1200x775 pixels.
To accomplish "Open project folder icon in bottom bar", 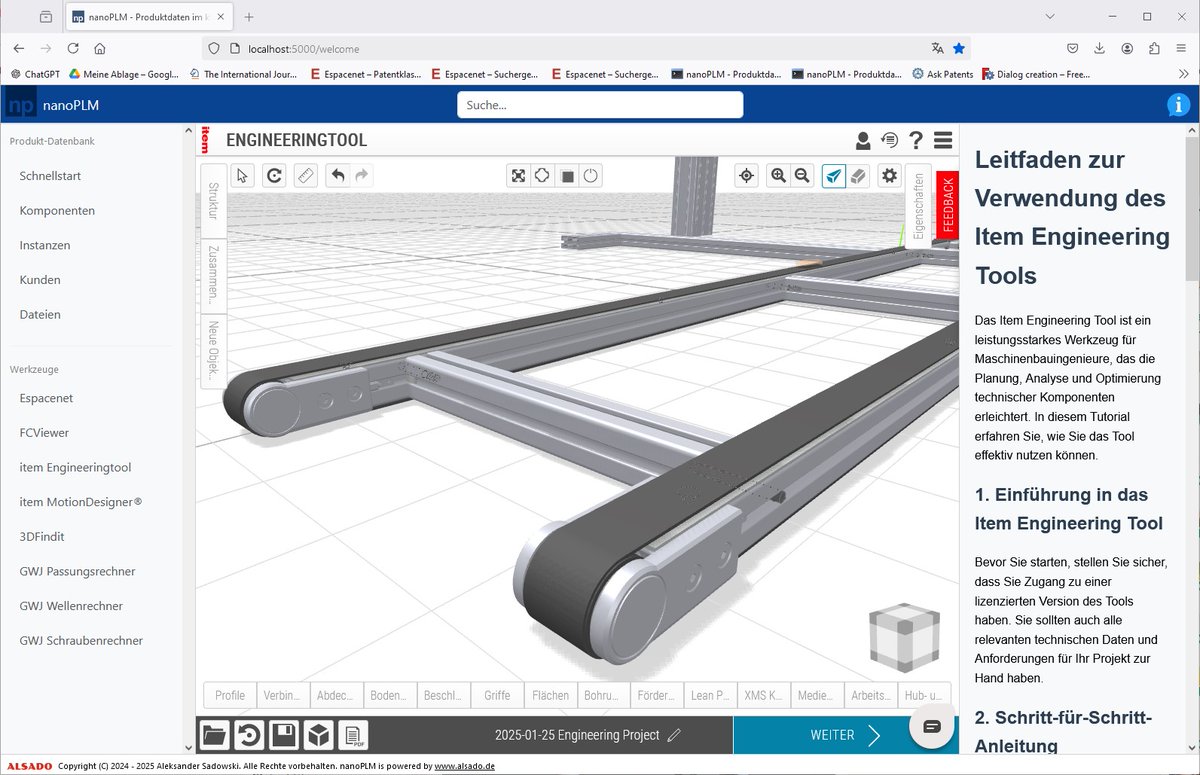I will point(214,736).
